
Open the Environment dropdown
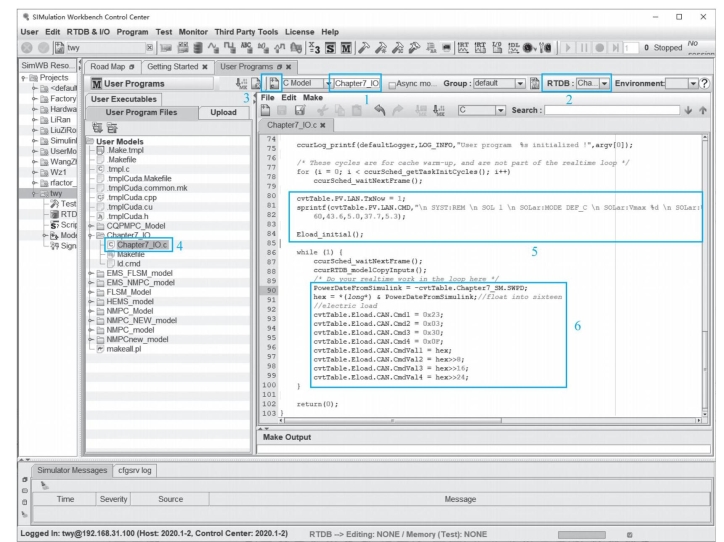[x=693, y=84]
